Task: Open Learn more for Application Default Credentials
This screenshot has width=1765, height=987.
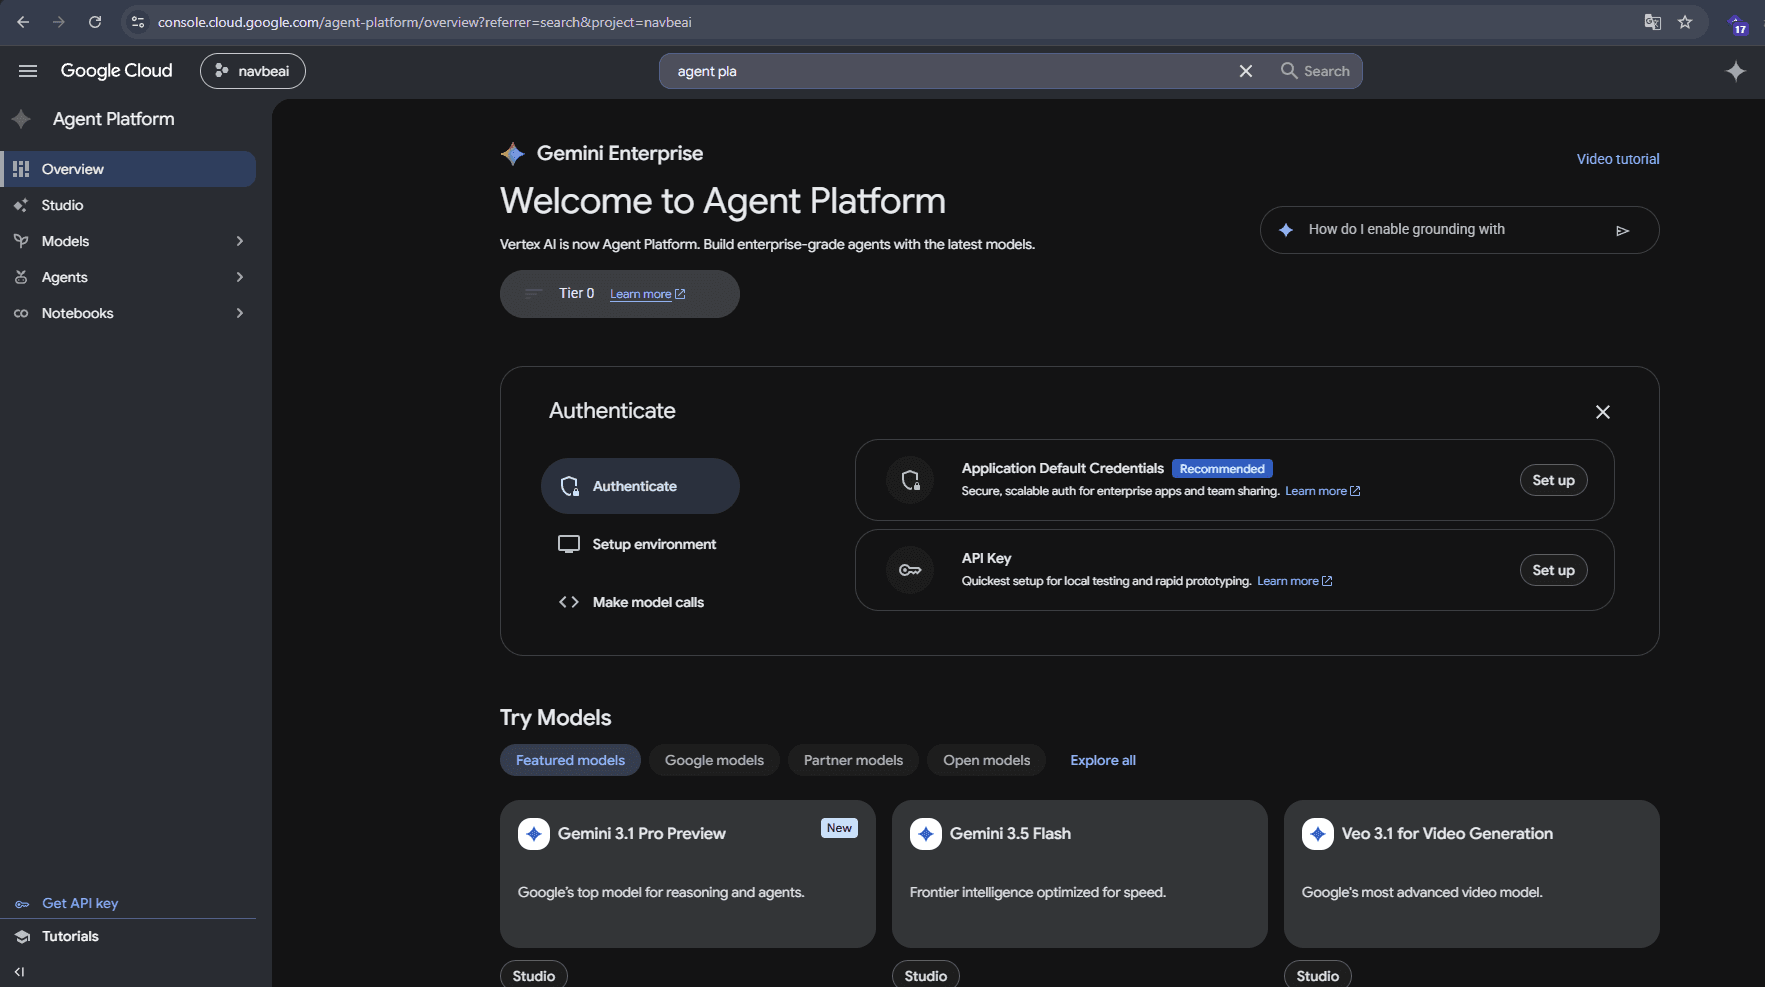Action: tap(1322, 491)
